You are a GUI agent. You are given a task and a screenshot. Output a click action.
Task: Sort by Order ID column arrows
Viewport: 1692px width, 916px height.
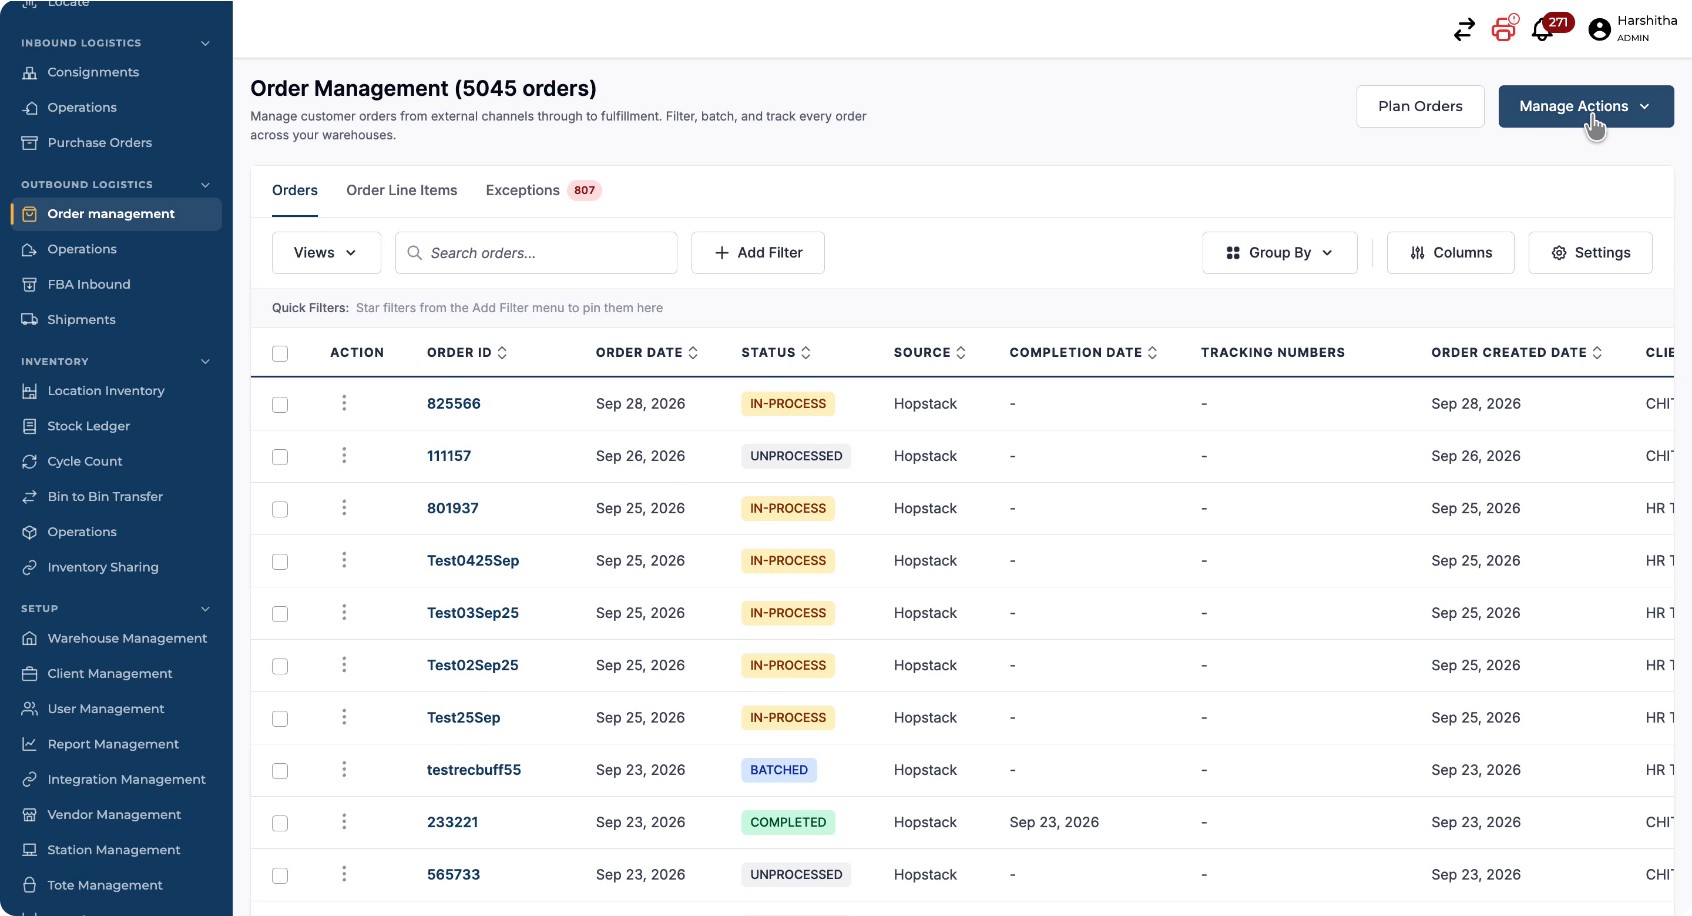click(502, 352)
